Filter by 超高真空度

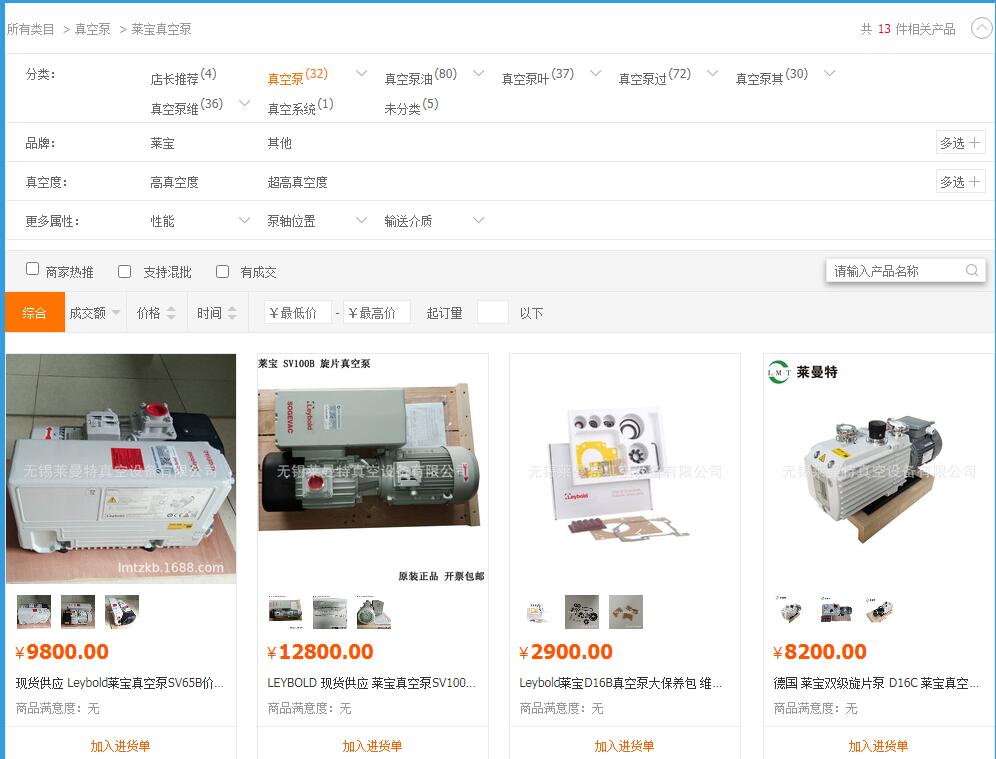click(297, 183)
